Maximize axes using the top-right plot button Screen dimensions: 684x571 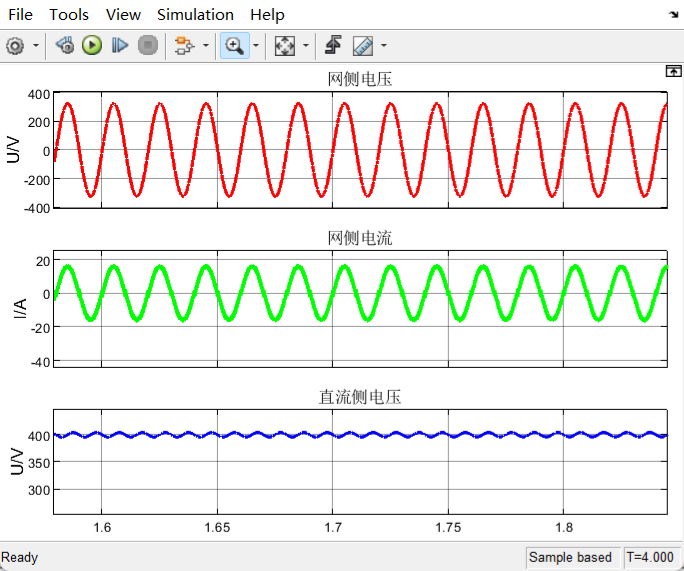tap(673, 71)
